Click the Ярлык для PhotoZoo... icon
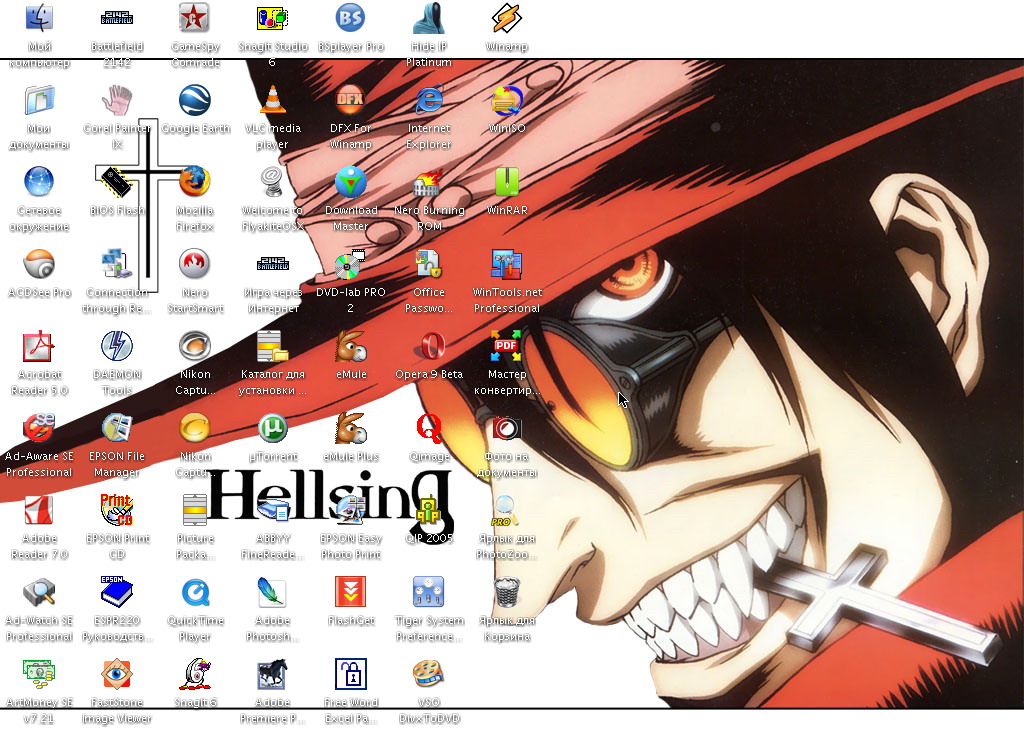Image resolution: width=1024 pixels, height=744 pixels. coord(506,510)
